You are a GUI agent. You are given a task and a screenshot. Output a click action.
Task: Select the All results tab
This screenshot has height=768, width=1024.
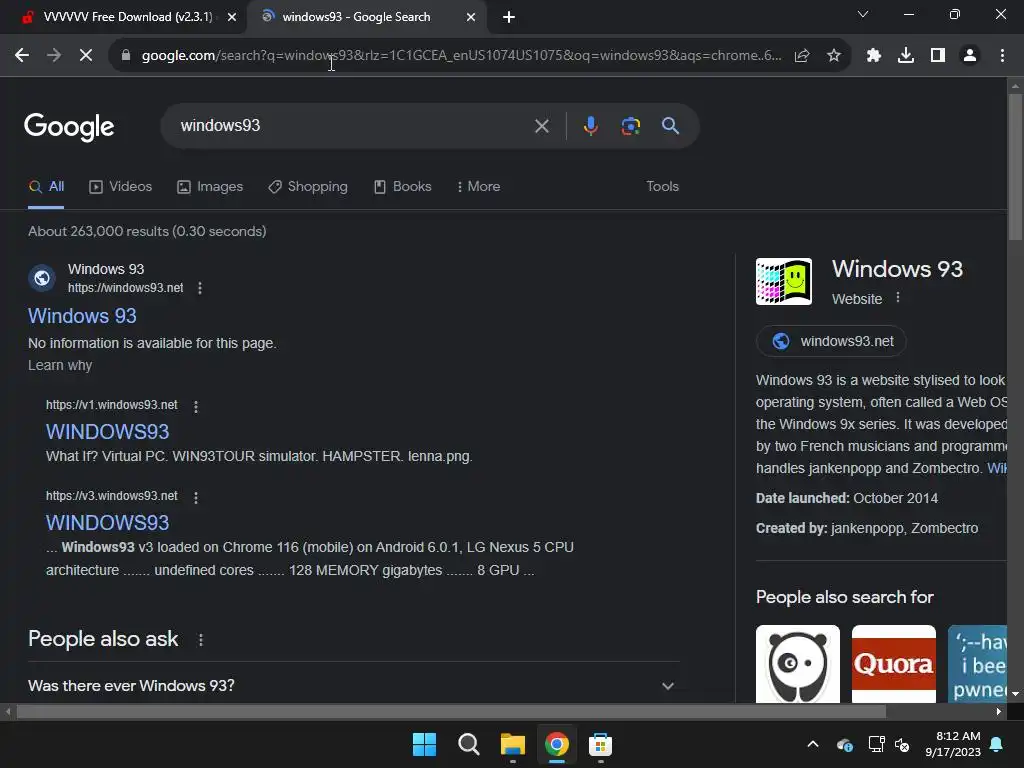point(46,187)
